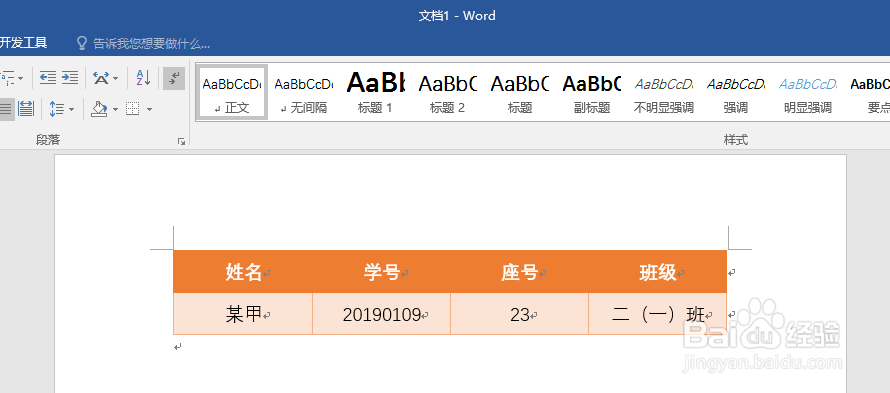
Task: Apply the 标题 1 style
Action: point(375,92)
